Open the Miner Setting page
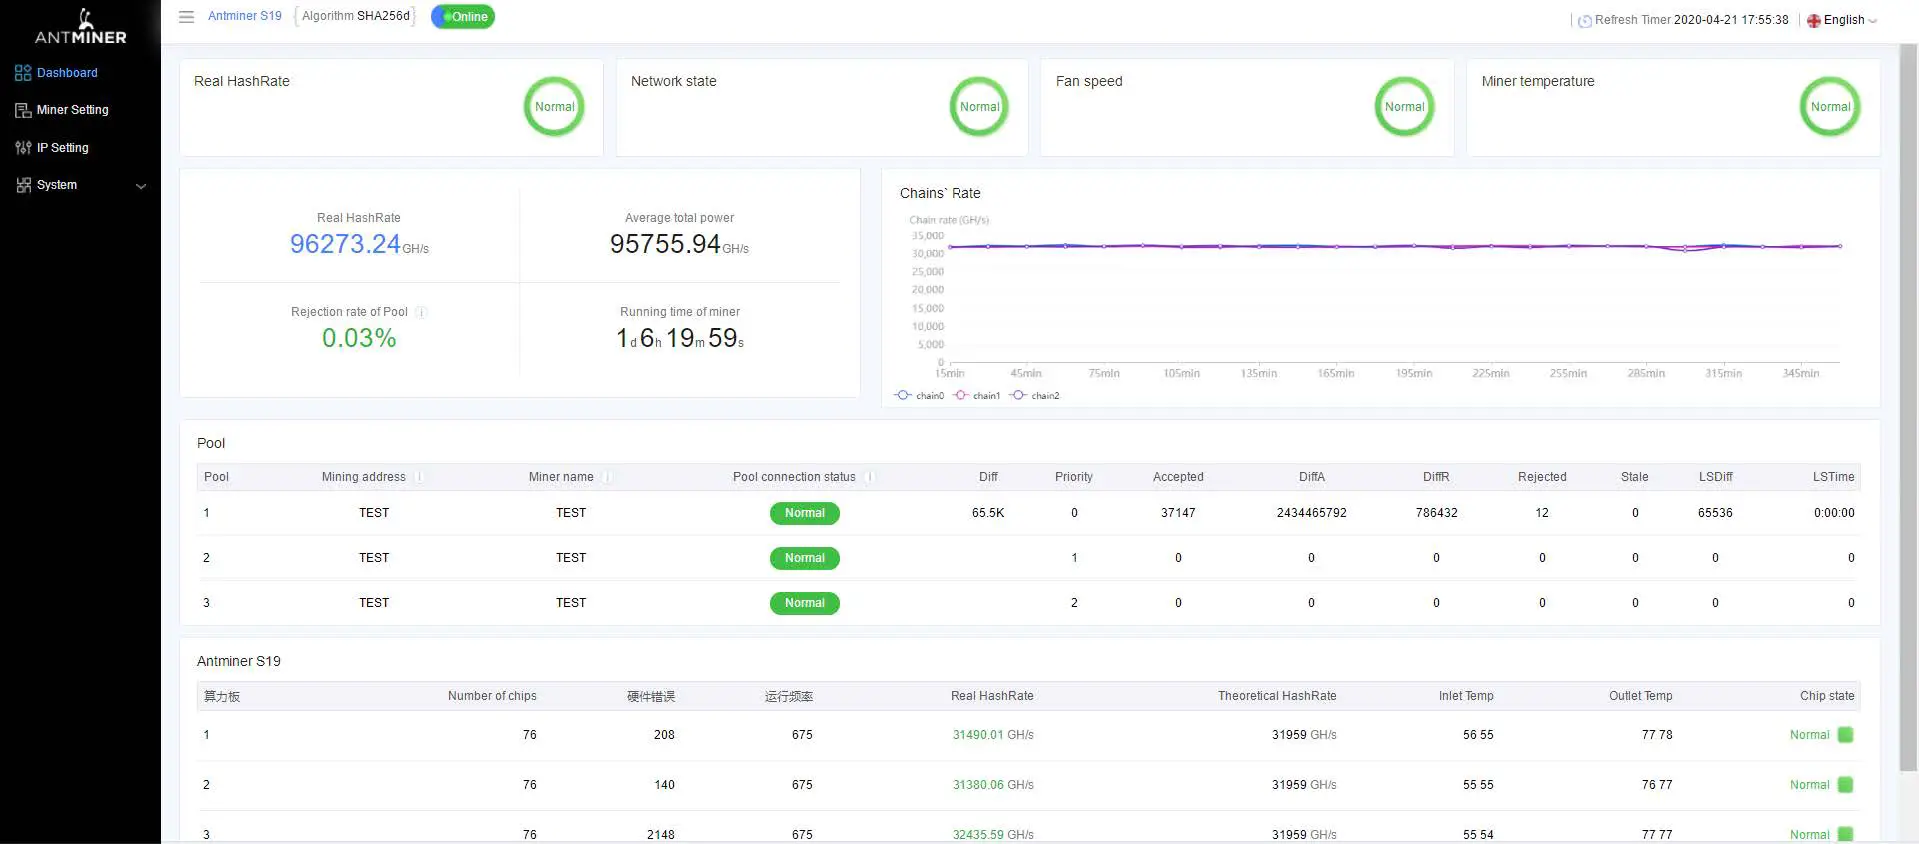 (72, 110)
